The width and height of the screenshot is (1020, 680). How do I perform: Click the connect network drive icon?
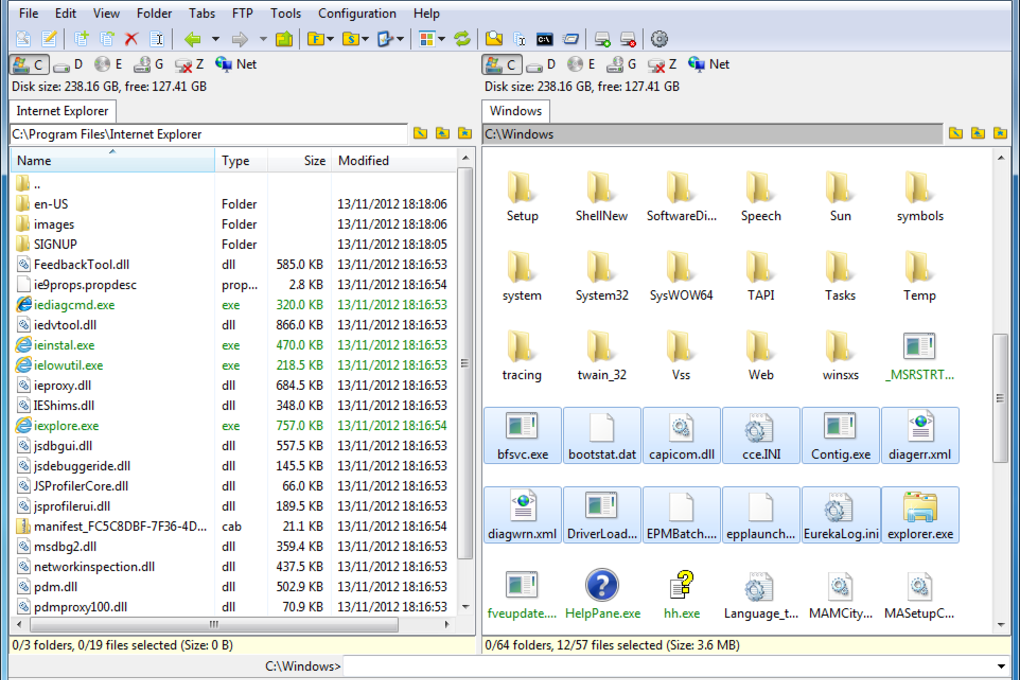pos(602,39)
